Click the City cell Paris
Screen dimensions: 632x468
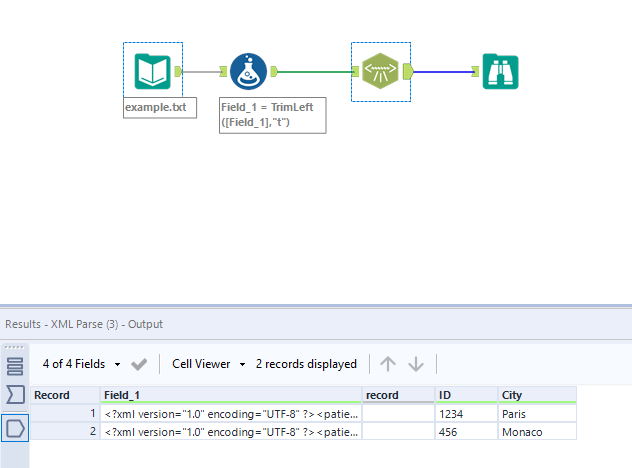pos(537,414)
